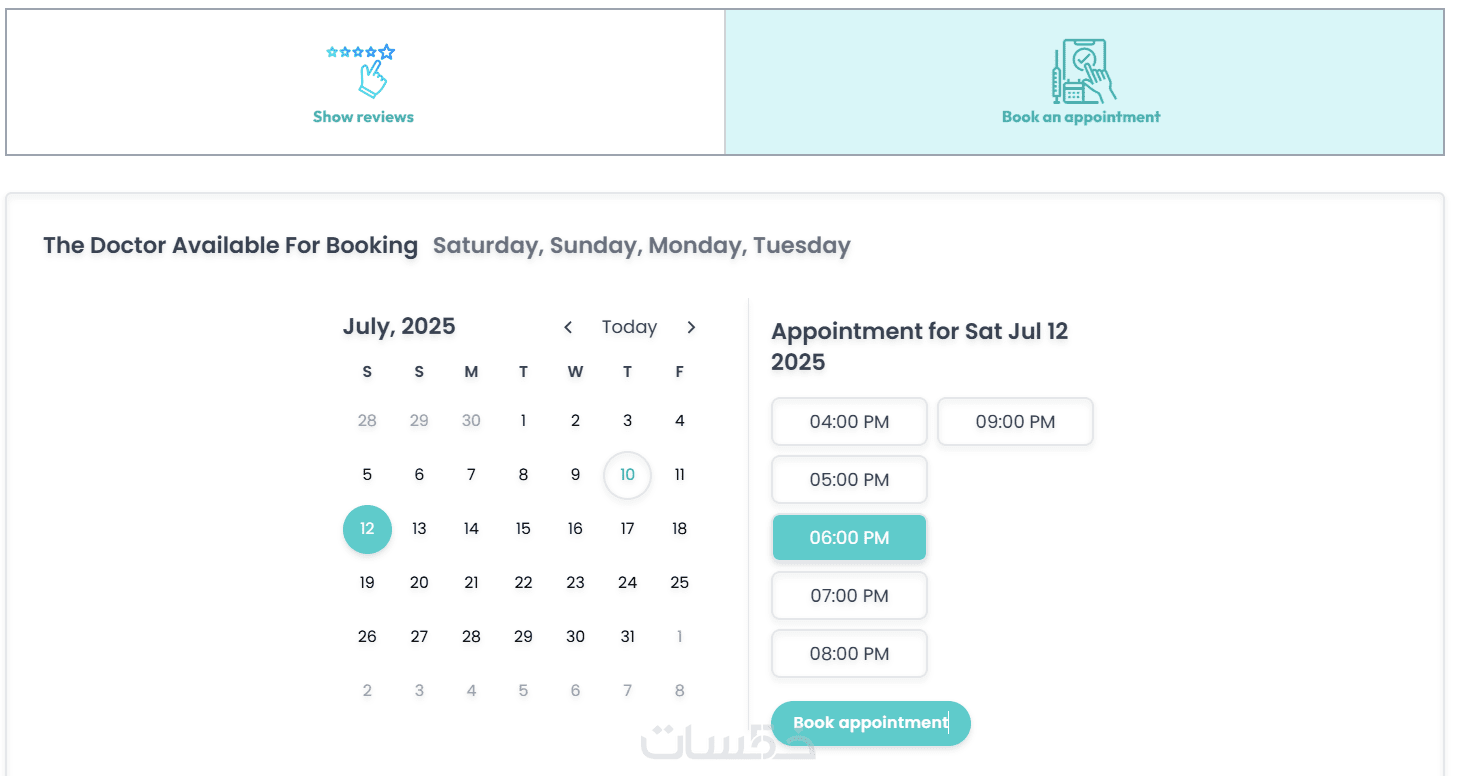Select the 04:00 PM time slot

(x=849, y=422)
